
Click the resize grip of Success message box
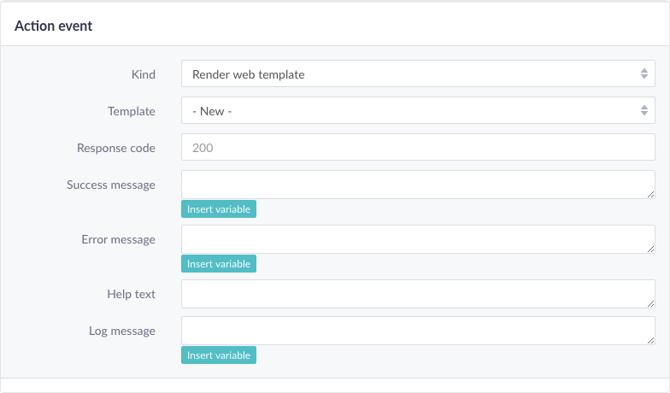[x=650, y=194]
